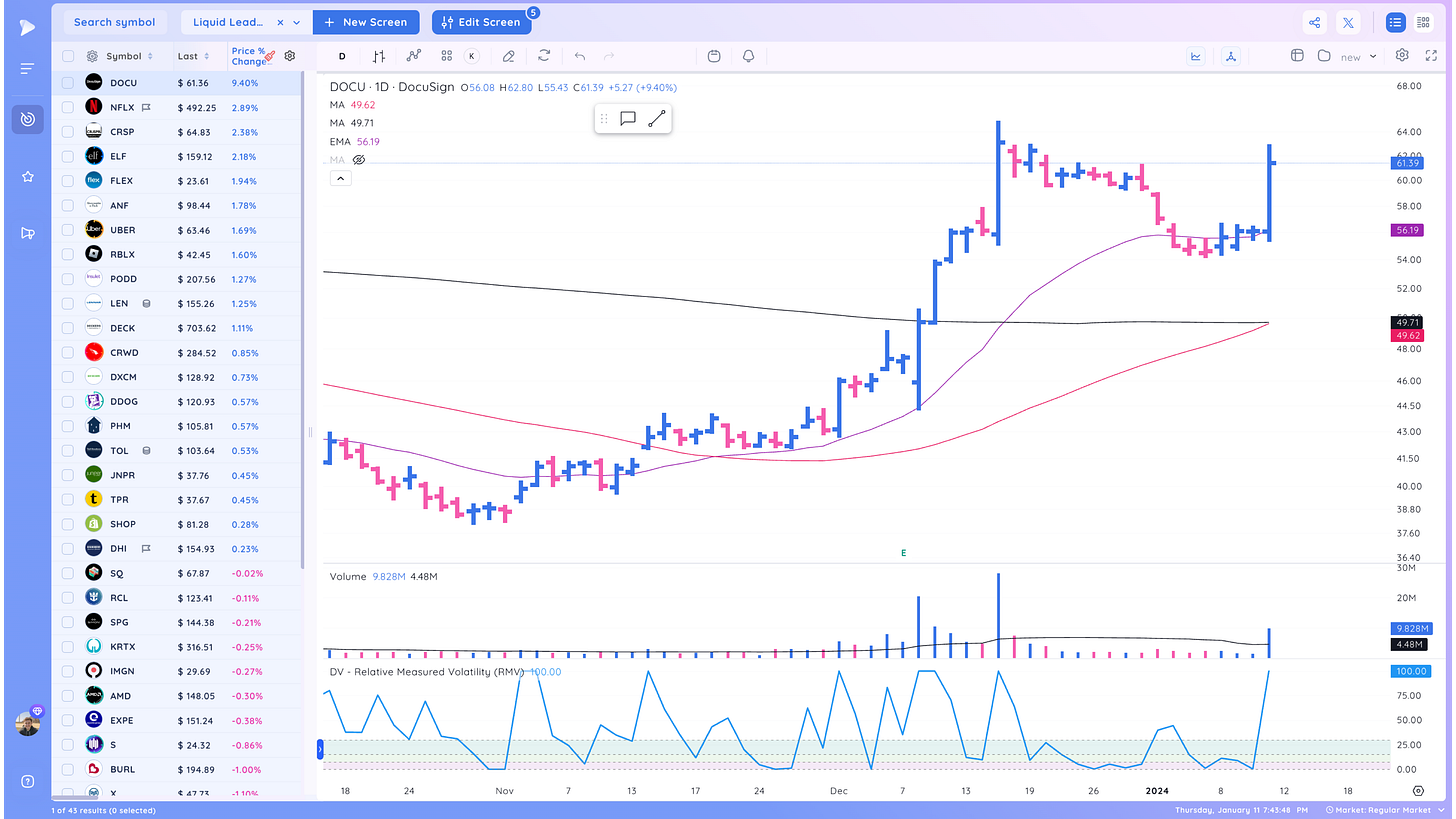This screenshot has height=819, width=1456.
Task: Select the trend line drawing tool
Action: pos(656,119)
